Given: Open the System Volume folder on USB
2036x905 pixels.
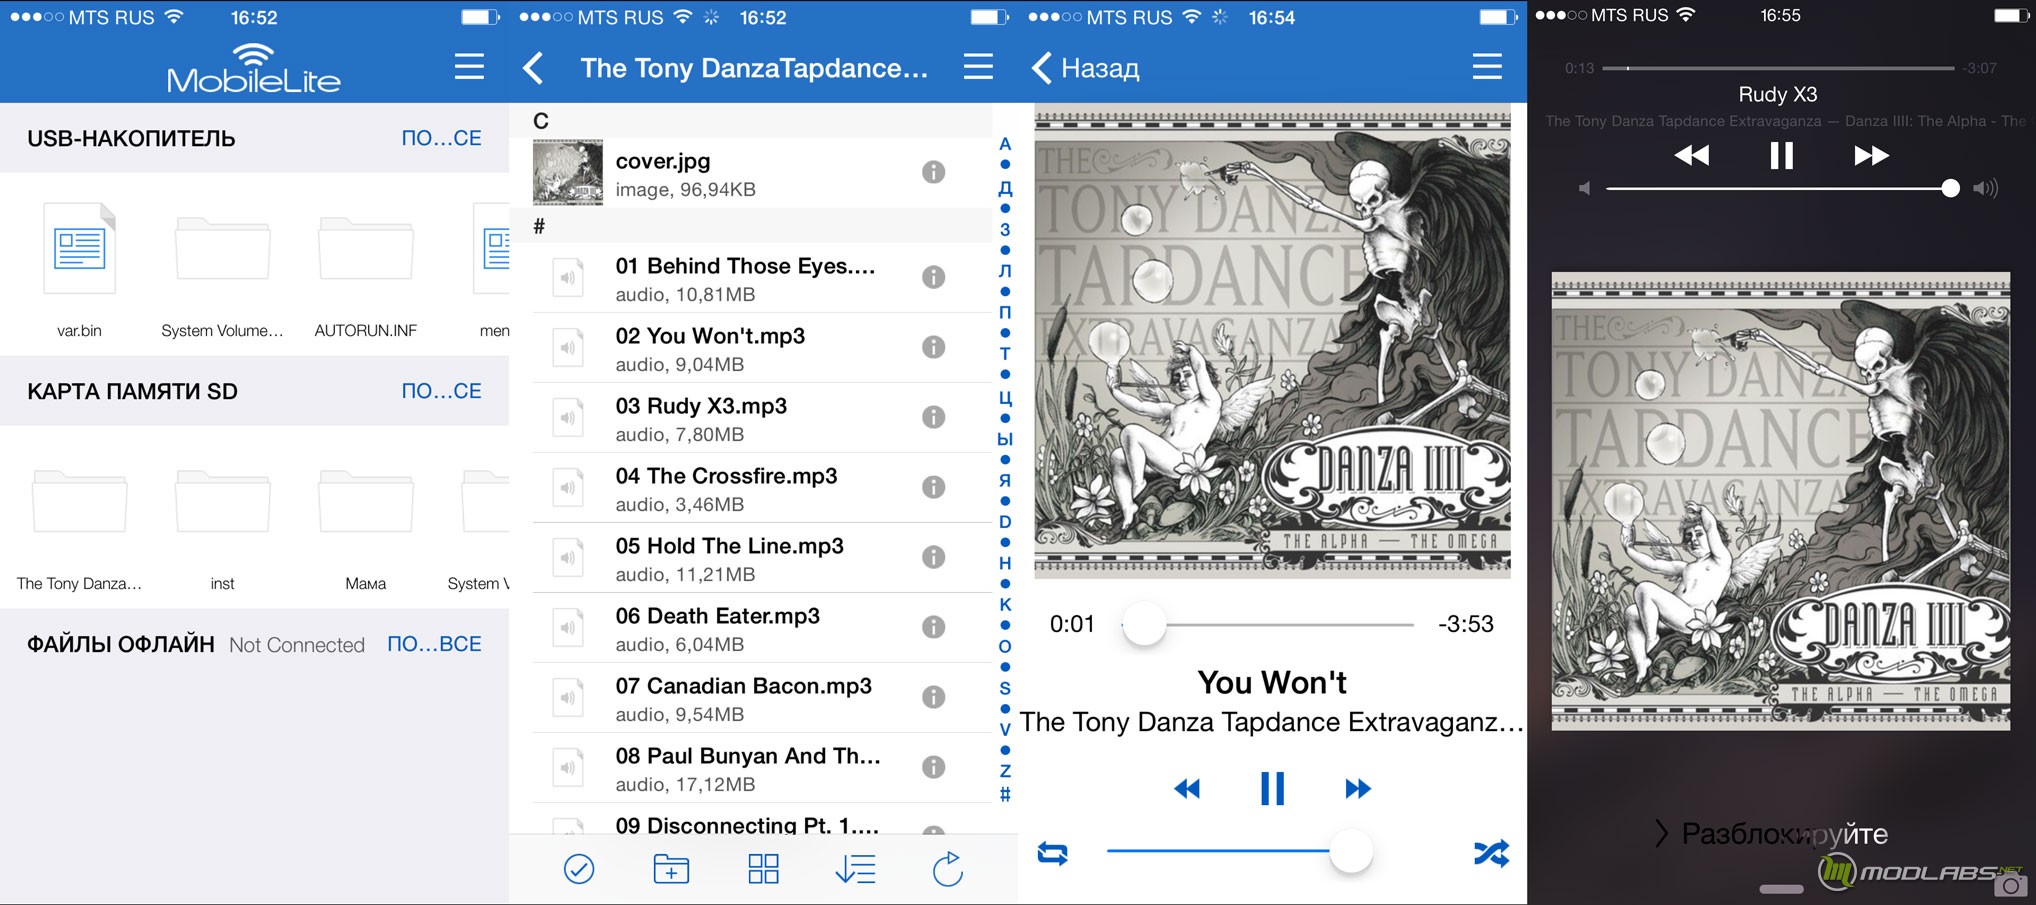Looking at the screenshot, I should click(222, 249).
